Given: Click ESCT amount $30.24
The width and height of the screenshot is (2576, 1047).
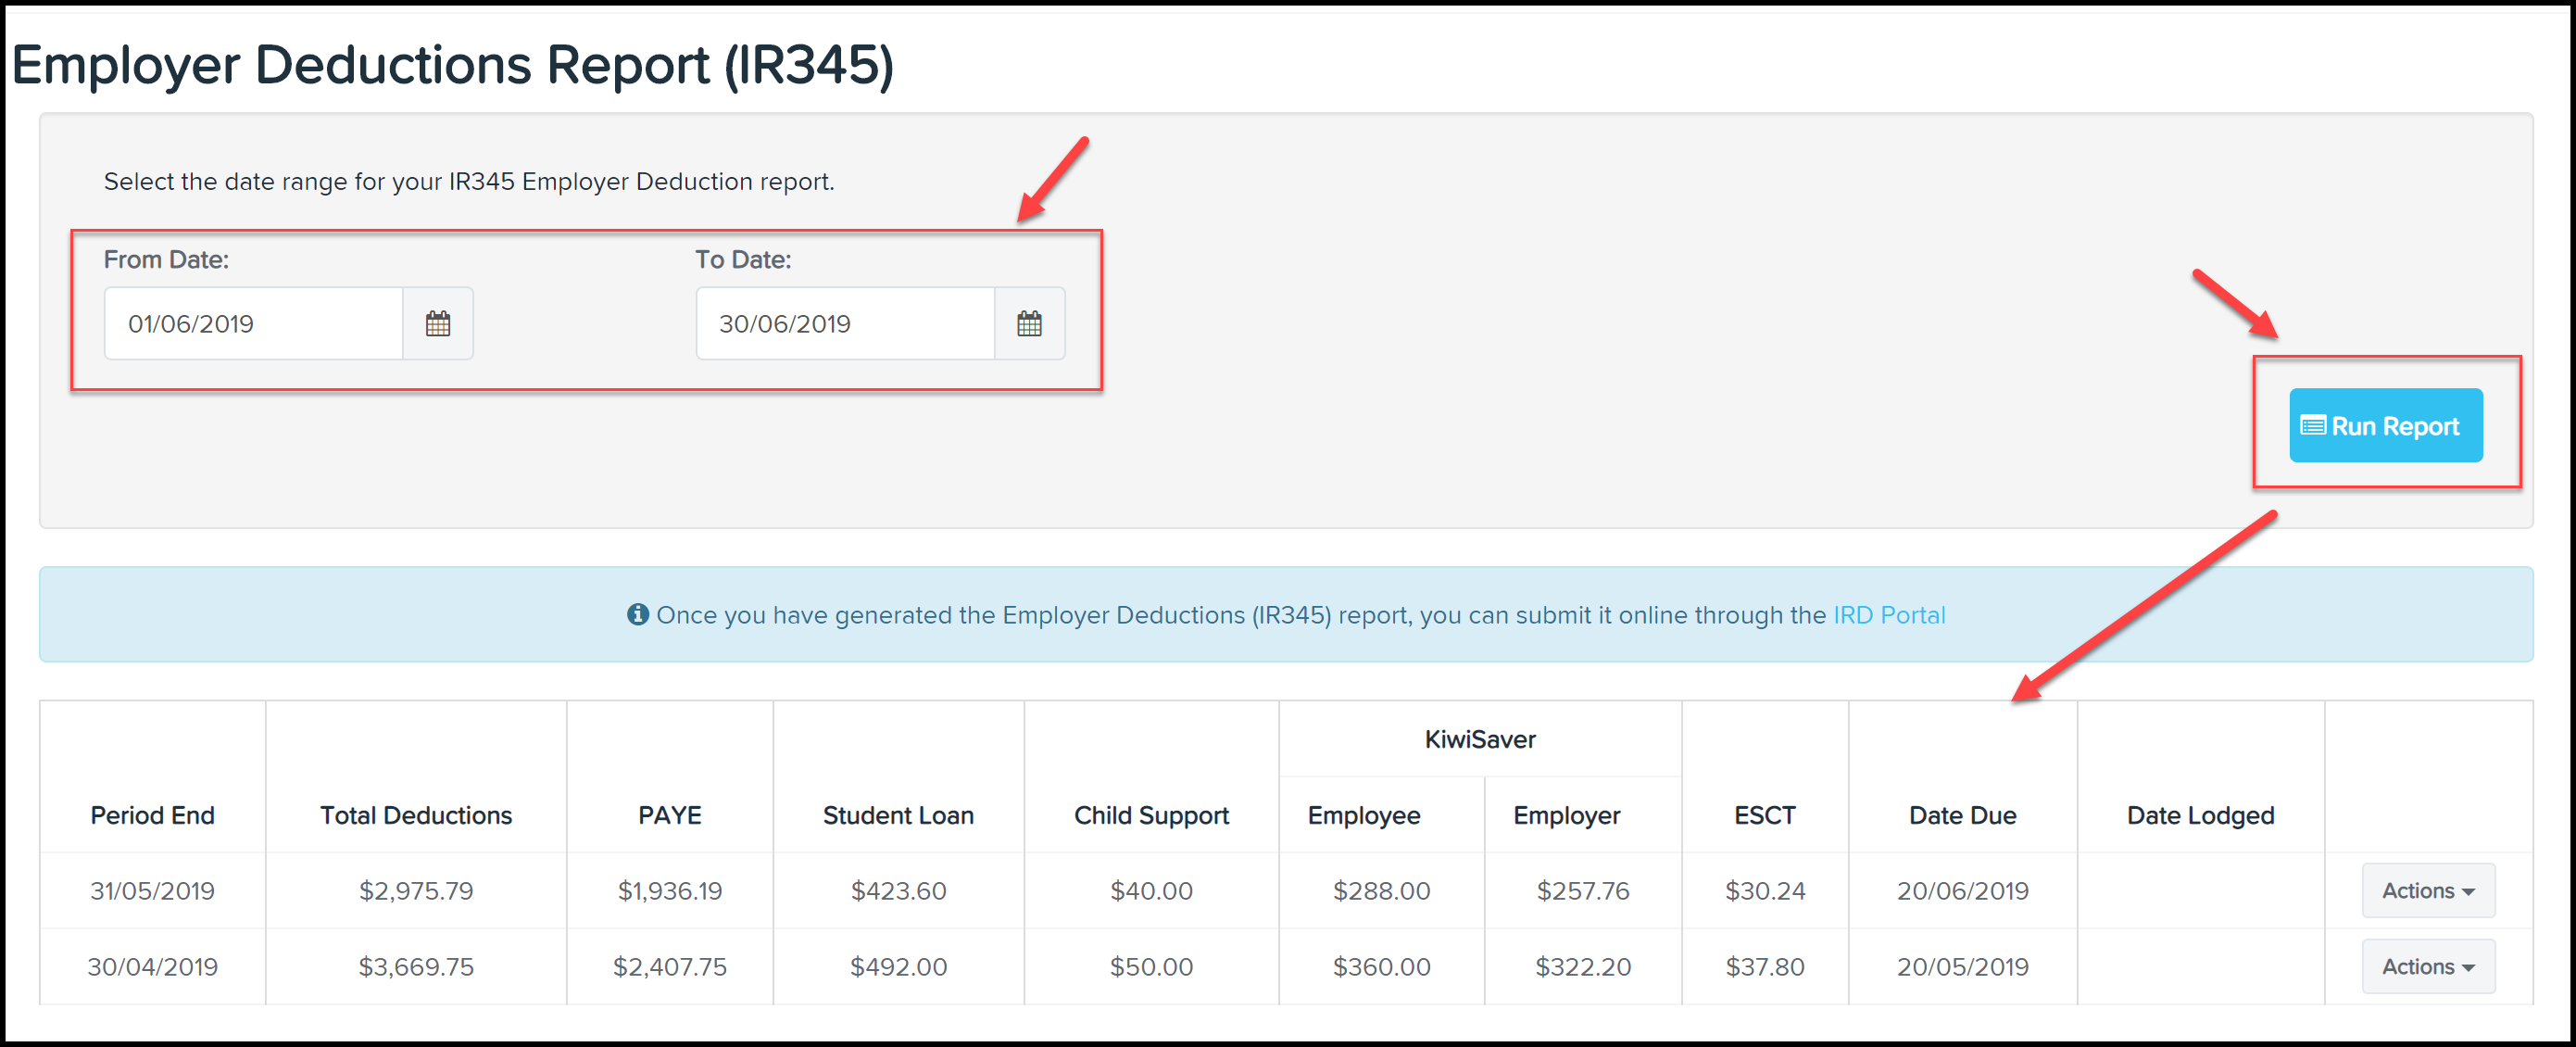Looking at the screenshot, I should (1765, 890).
